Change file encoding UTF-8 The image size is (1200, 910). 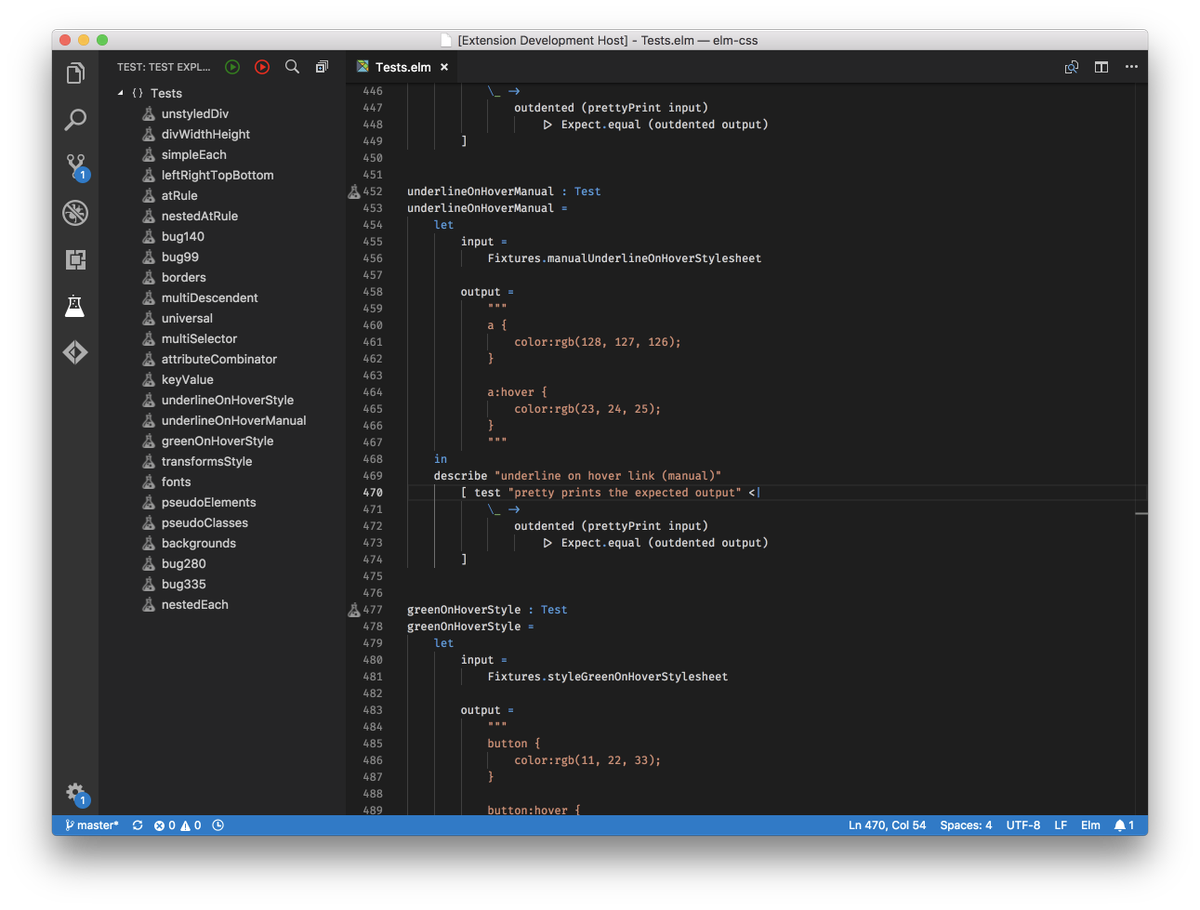pos(1023,825)
